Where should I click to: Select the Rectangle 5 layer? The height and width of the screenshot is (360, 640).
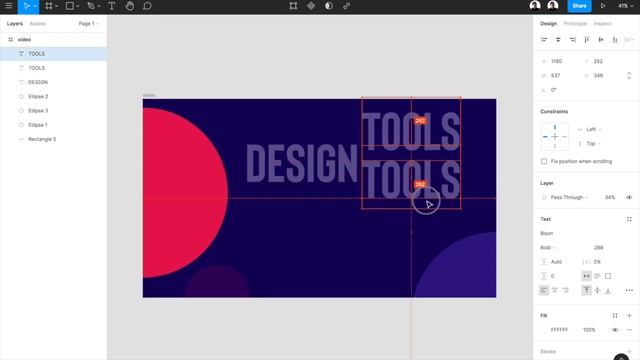click(x=53, y=139)
